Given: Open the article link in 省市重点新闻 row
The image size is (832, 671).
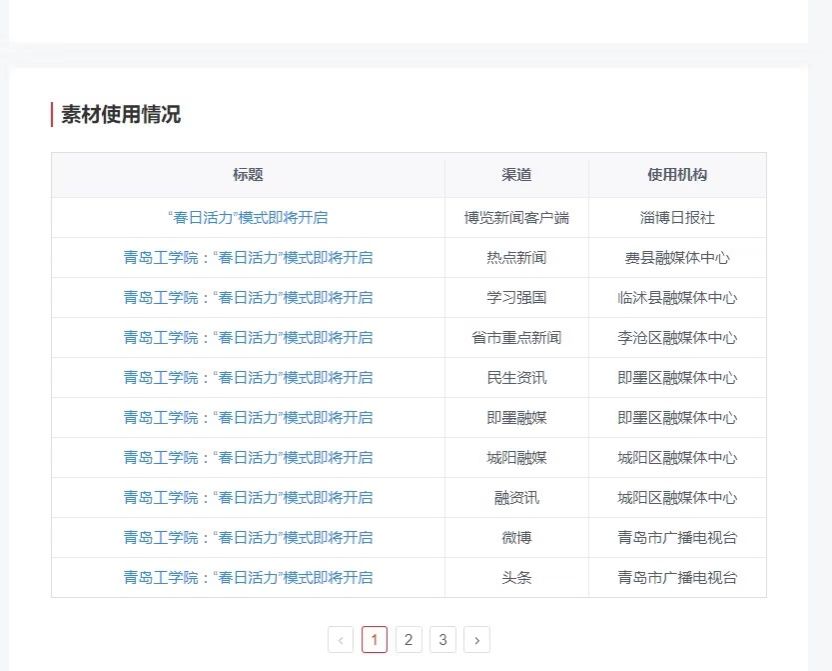Looking at the screenshot, I should click(x=248, y=337).
